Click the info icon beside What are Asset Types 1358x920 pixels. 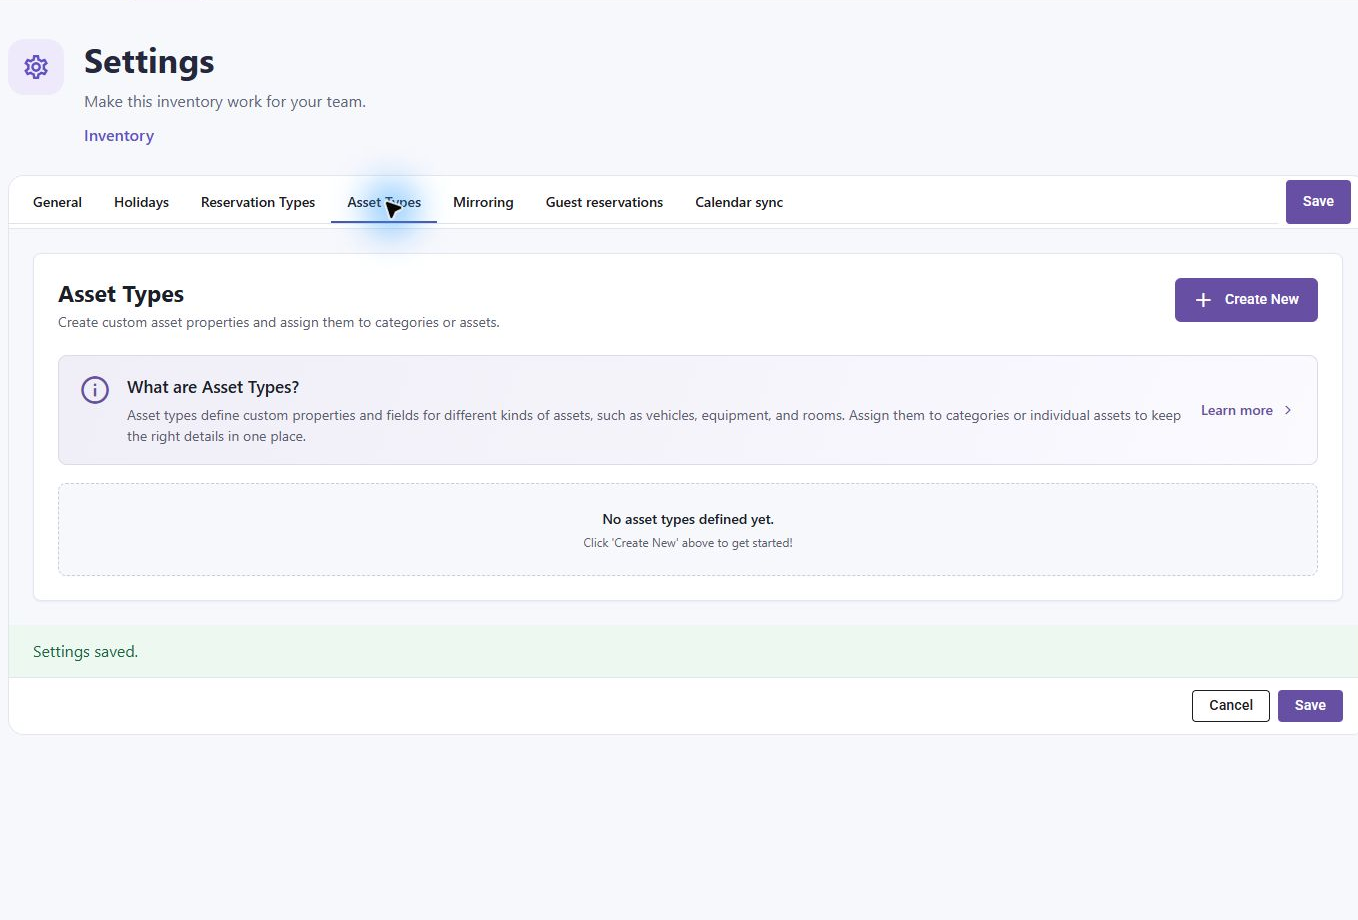tap(95, 390)
